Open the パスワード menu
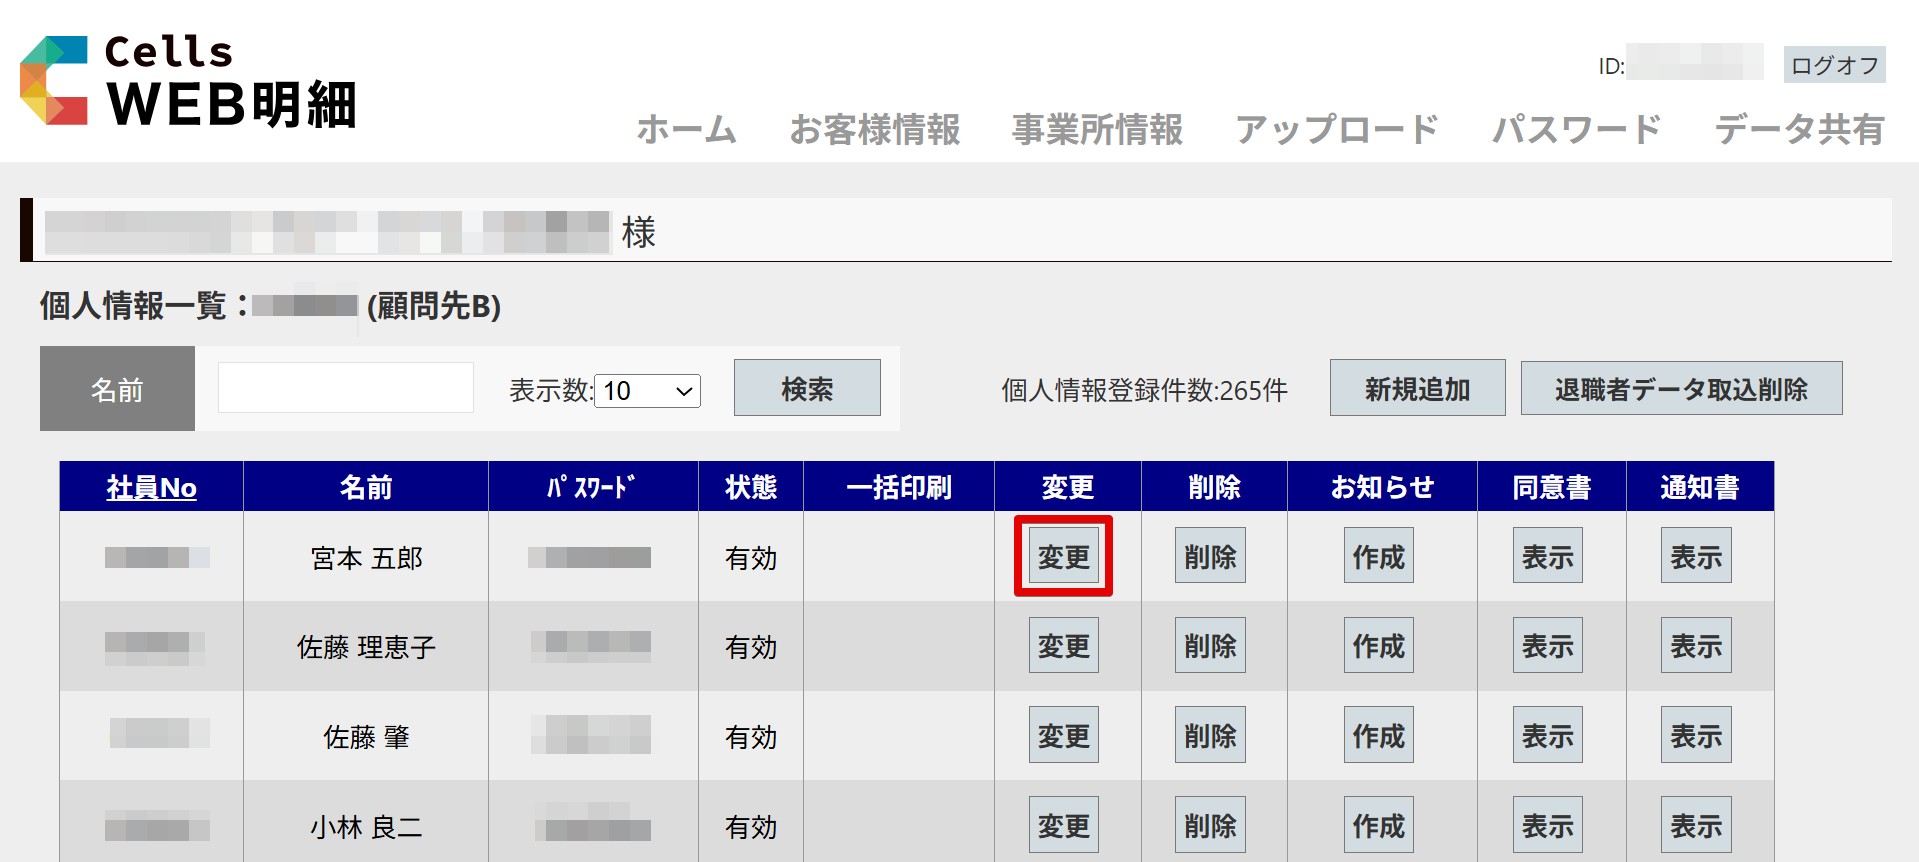Screen dimensions: 1919x862 pos(1576,130)
